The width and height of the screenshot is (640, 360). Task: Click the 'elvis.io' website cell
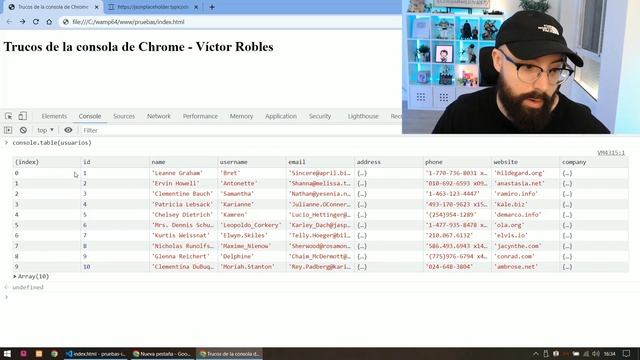(x=525, y=236)
